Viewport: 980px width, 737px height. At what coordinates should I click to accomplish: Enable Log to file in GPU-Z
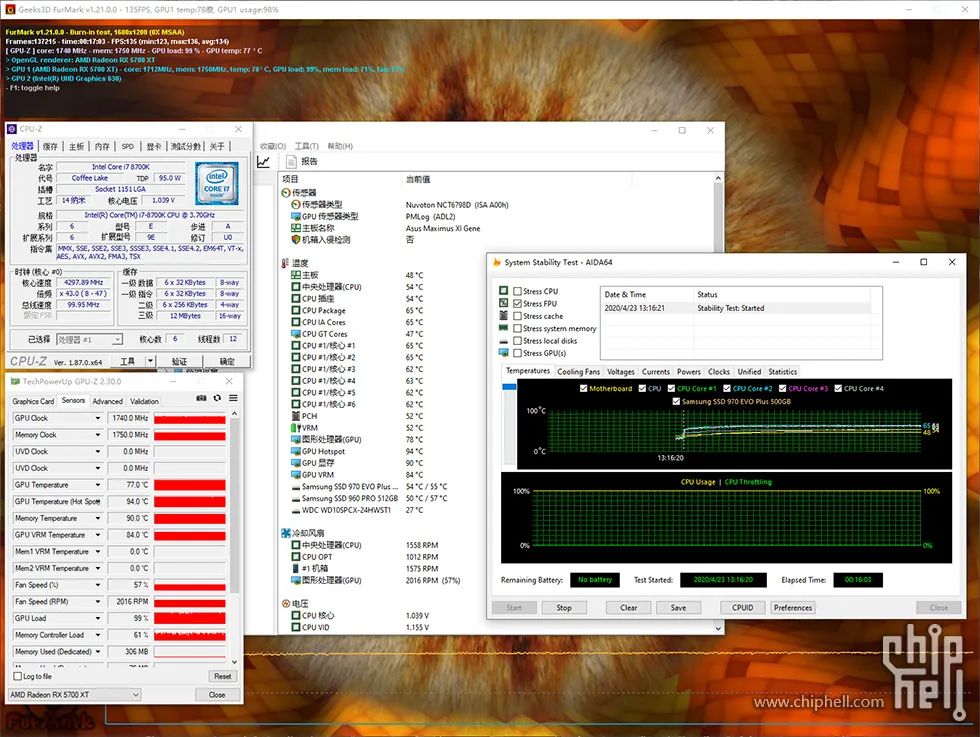pyautogui.click(x=18, y=676)
